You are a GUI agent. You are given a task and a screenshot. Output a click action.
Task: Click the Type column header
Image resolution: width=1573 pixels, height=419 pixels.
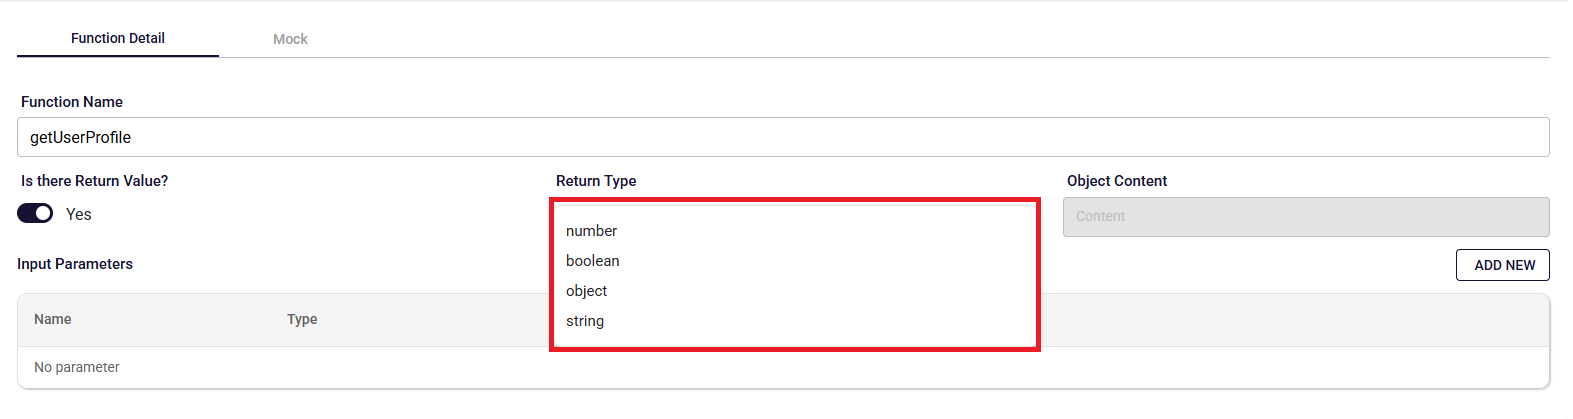click(302, 319)
